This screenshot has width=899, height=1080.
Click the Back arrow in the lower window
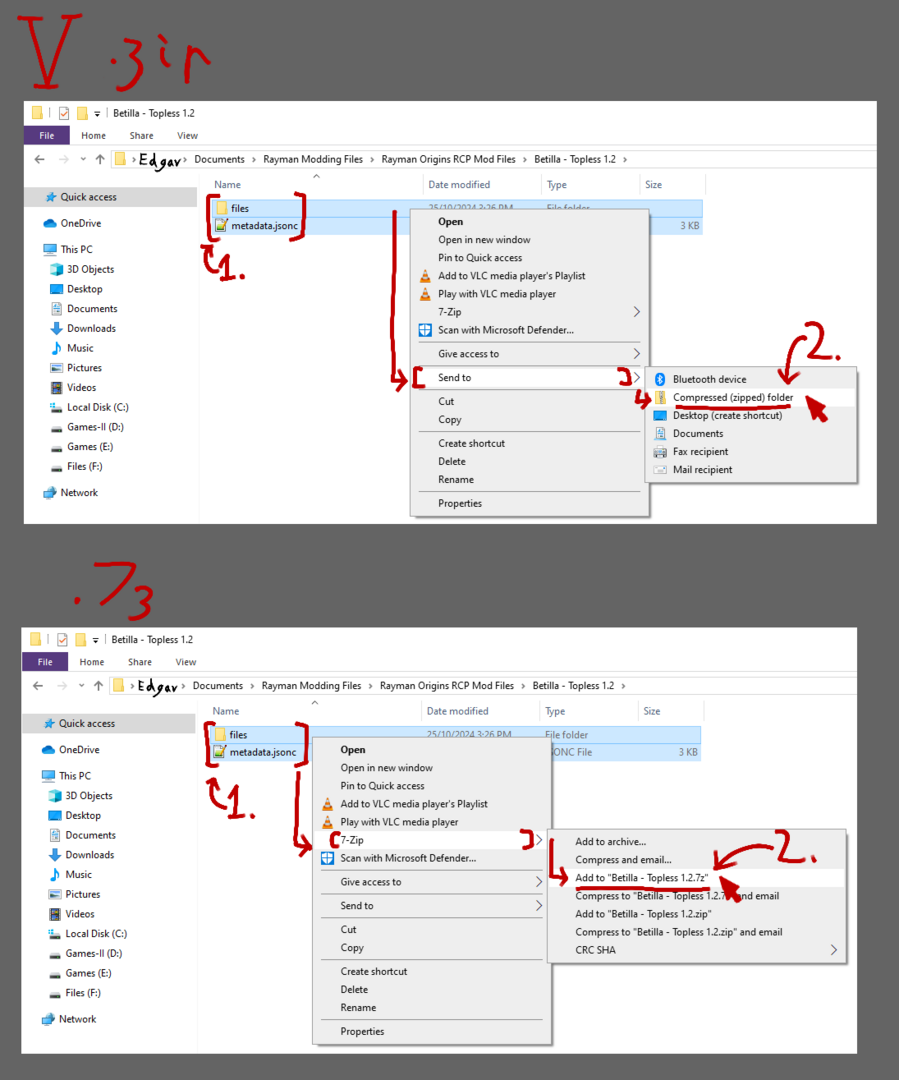(38, 685)
